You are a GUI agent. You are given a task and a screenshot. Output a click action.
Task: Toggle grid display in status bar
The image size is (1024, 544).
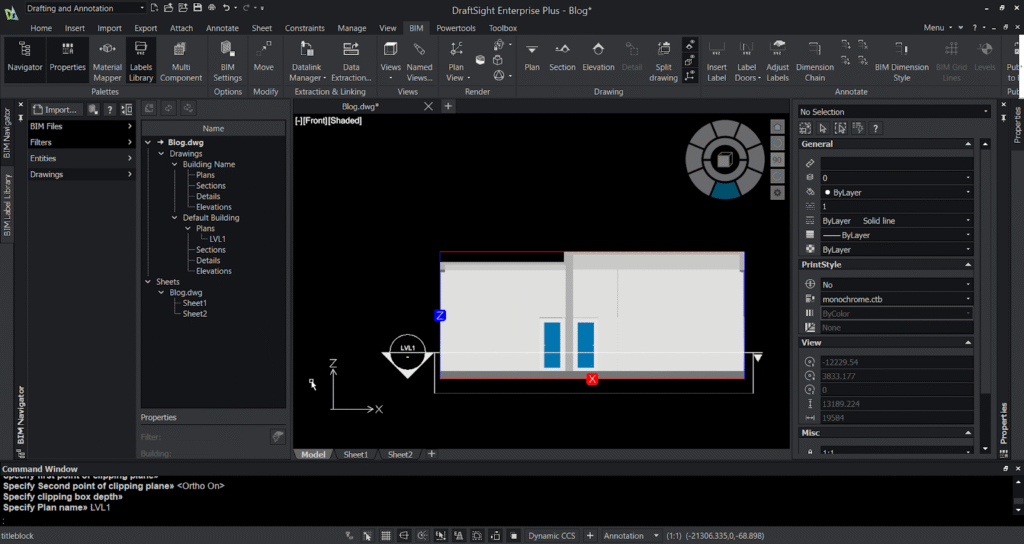(387, 536)
